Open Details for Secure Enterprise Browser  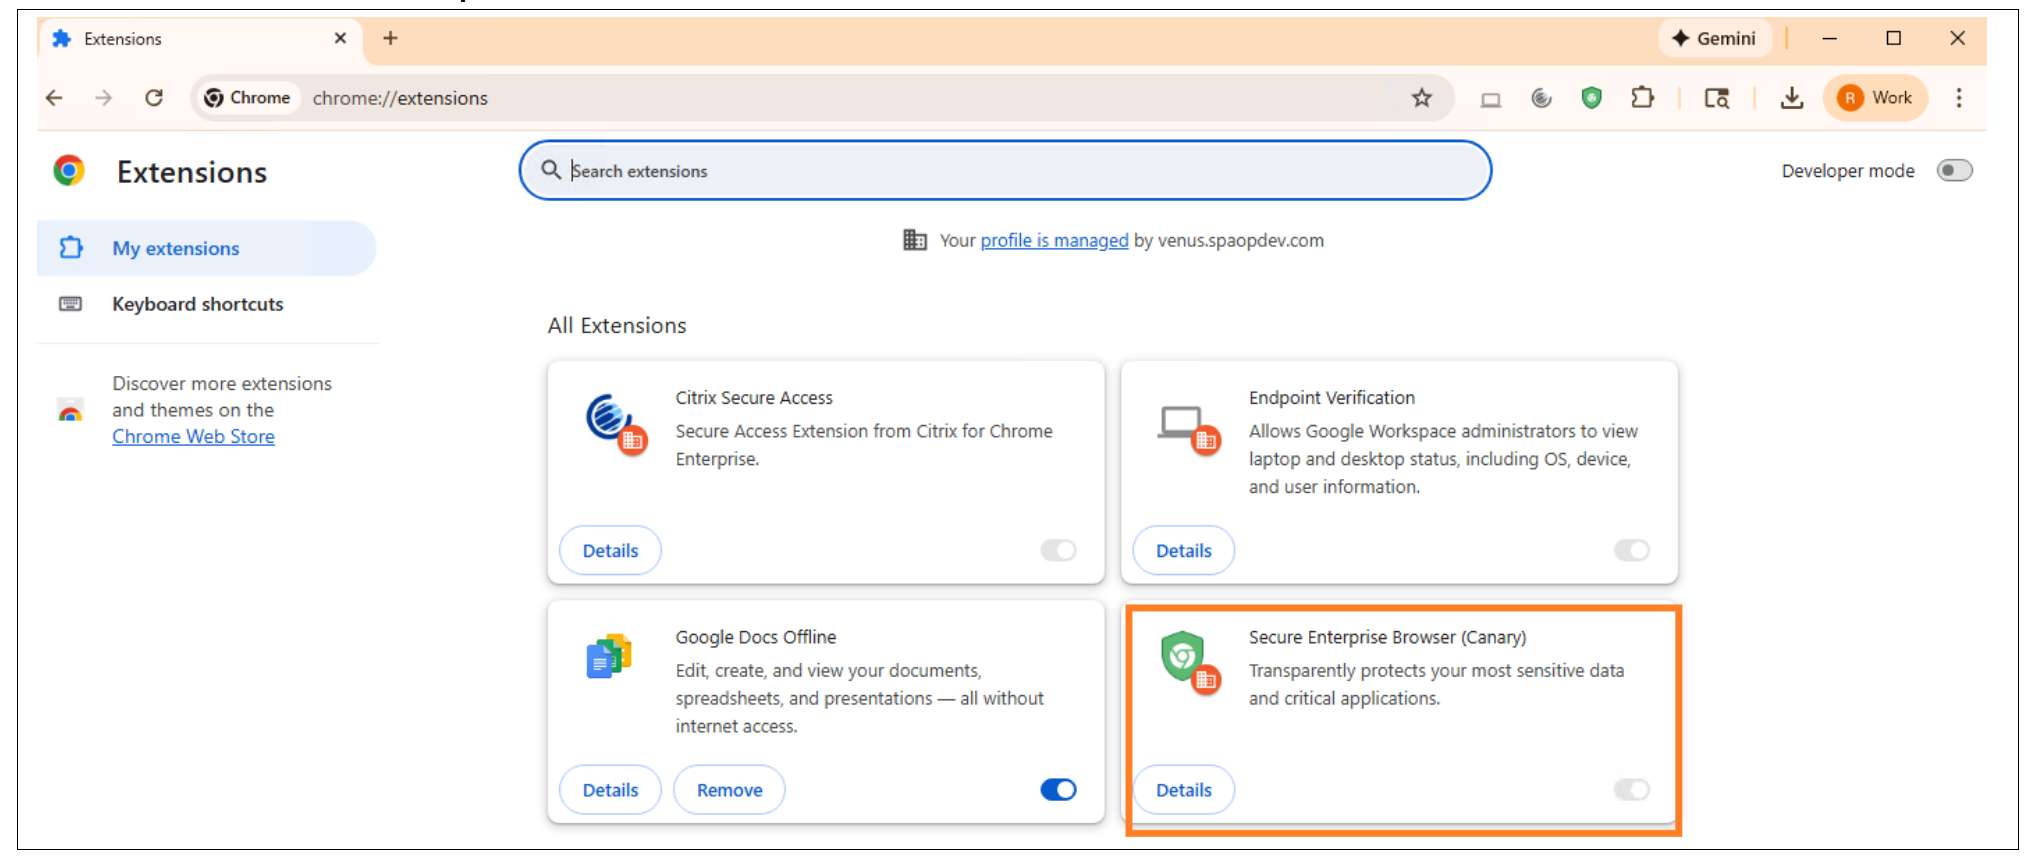1183,790
